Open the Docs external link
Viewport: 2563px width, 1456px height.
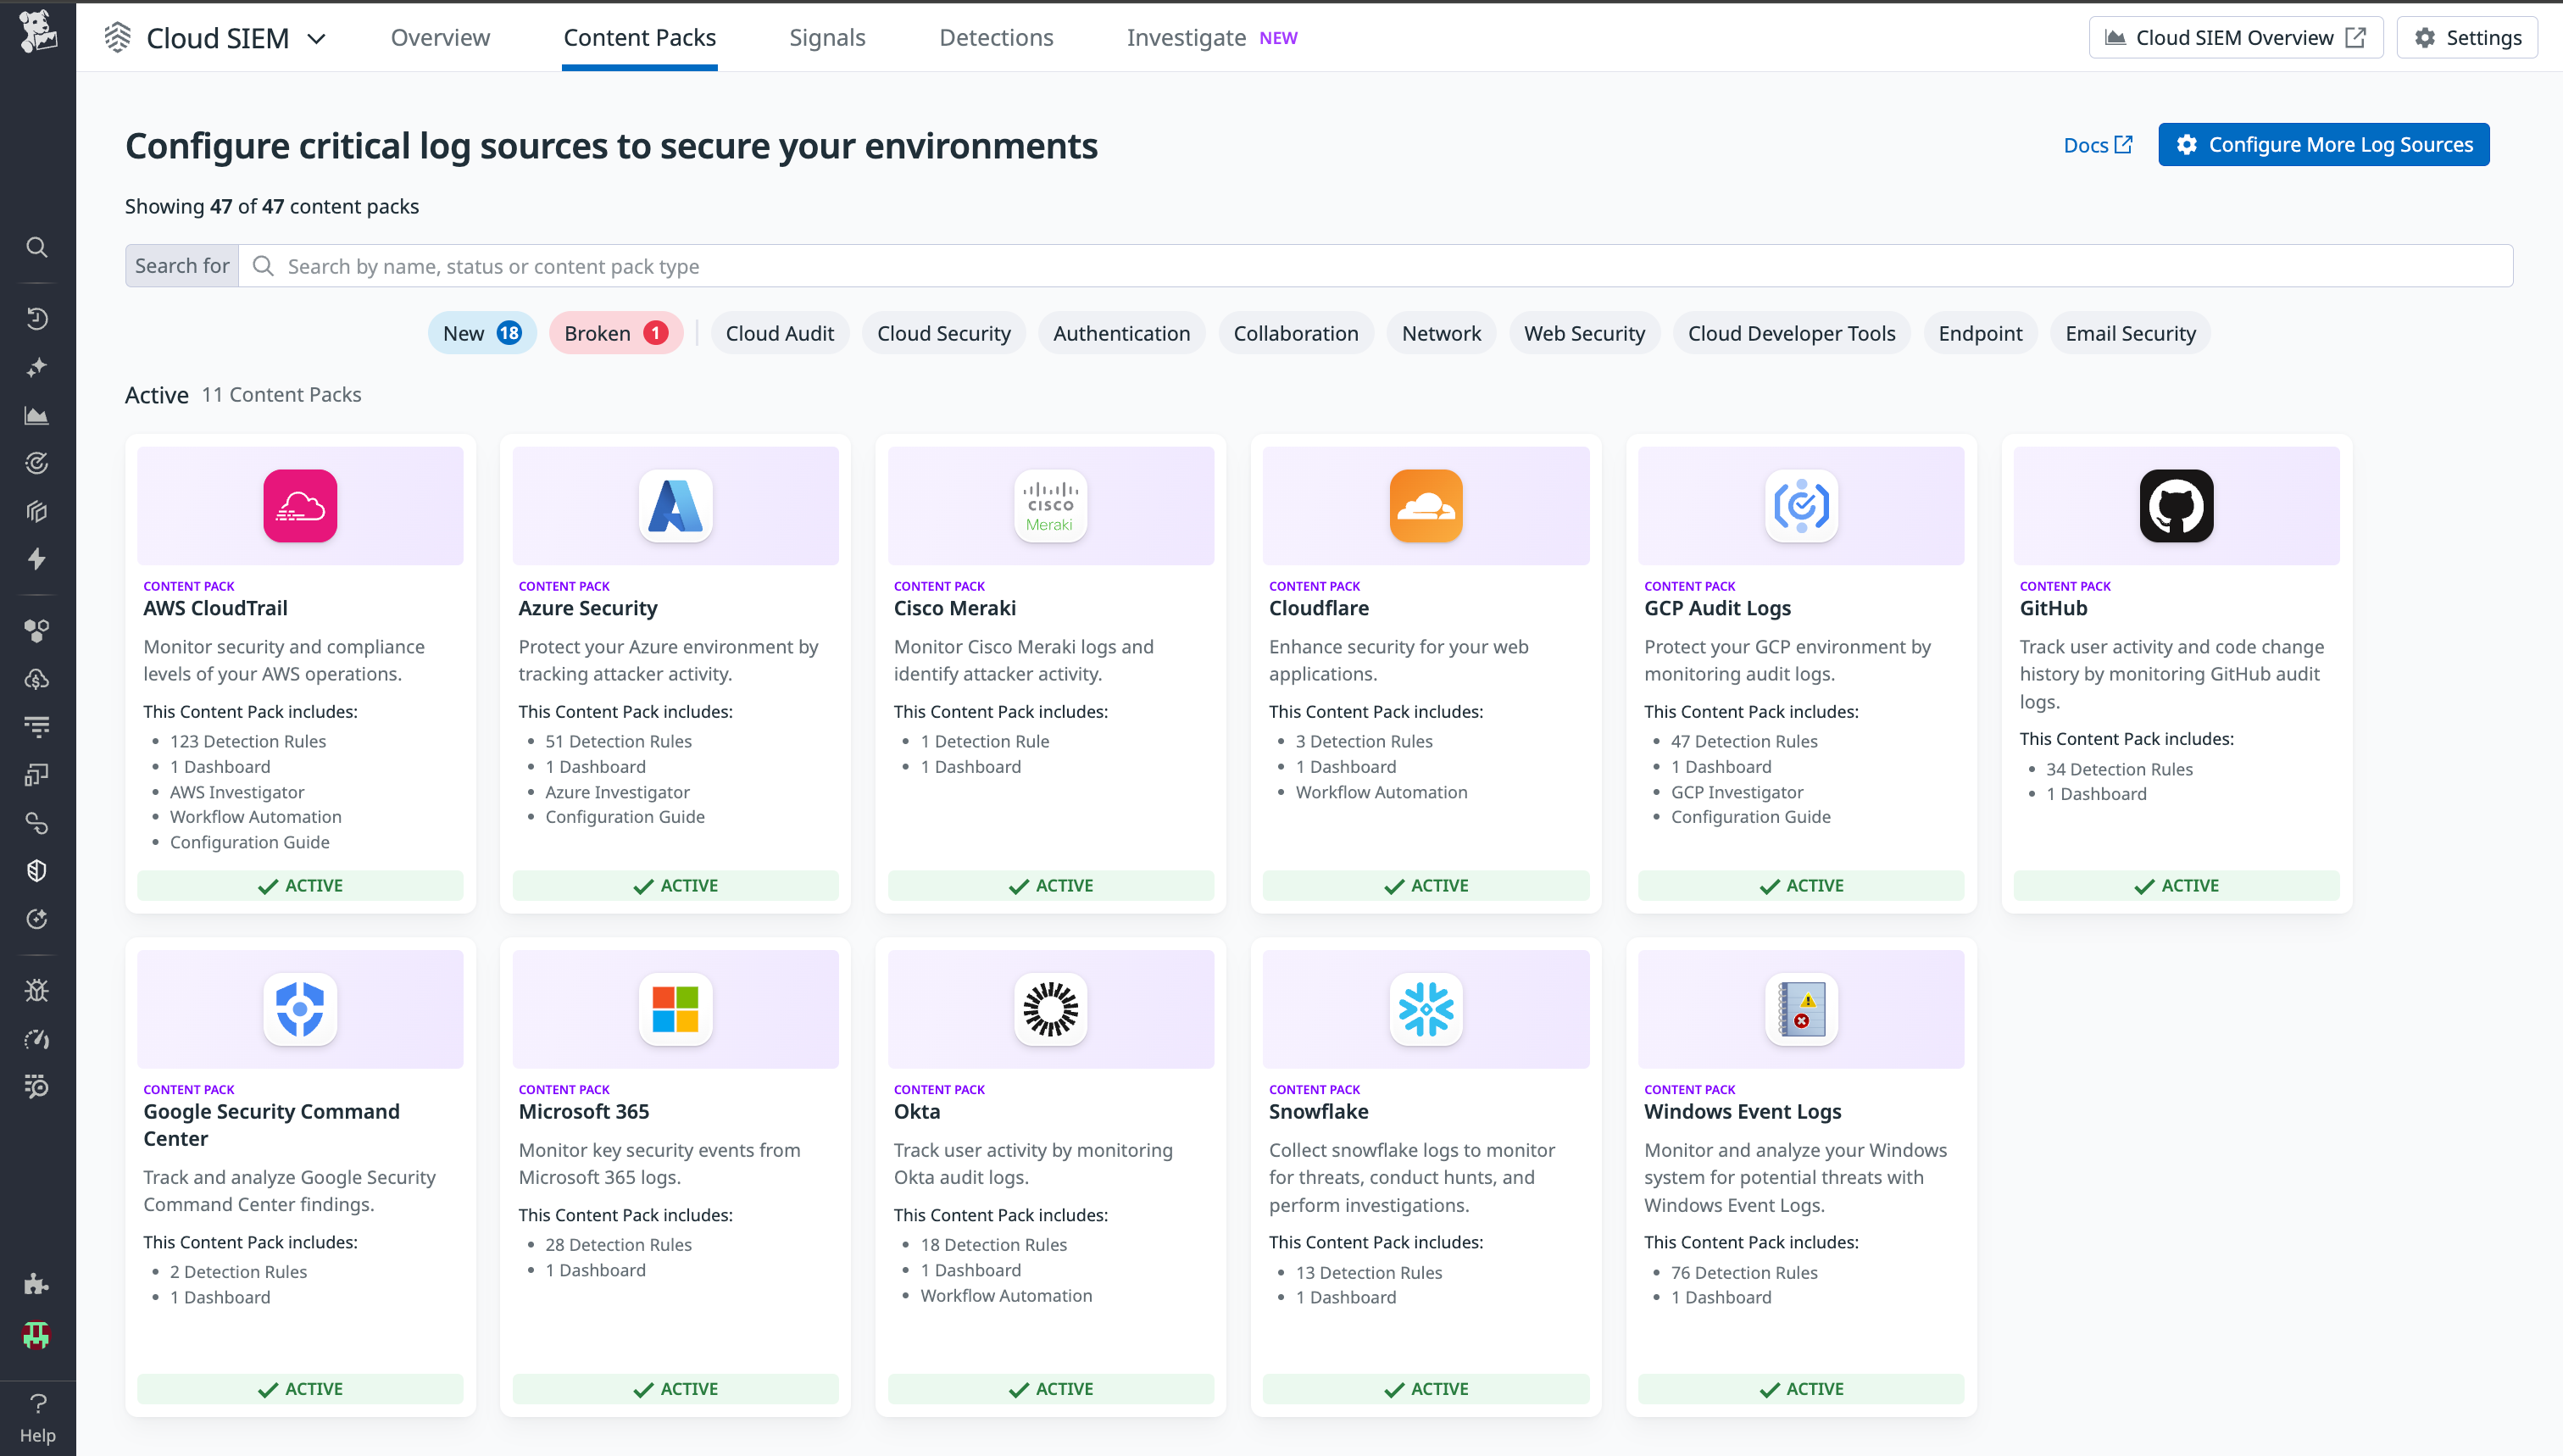click(2097, 144)
